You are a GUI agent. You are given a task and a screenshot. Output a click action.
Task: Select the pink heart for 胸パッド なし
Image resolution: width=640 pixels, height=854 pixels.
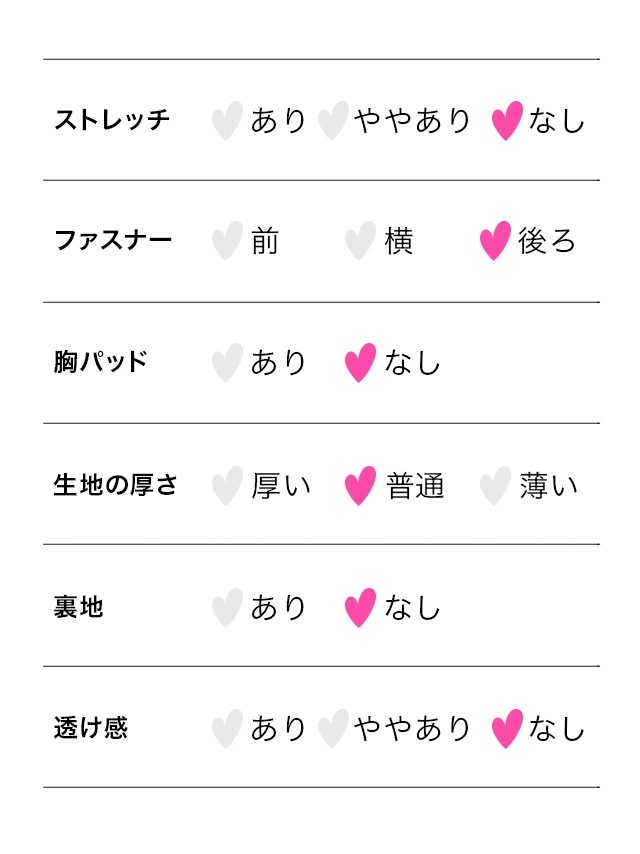pyautogui.click(x=360, y=363)
